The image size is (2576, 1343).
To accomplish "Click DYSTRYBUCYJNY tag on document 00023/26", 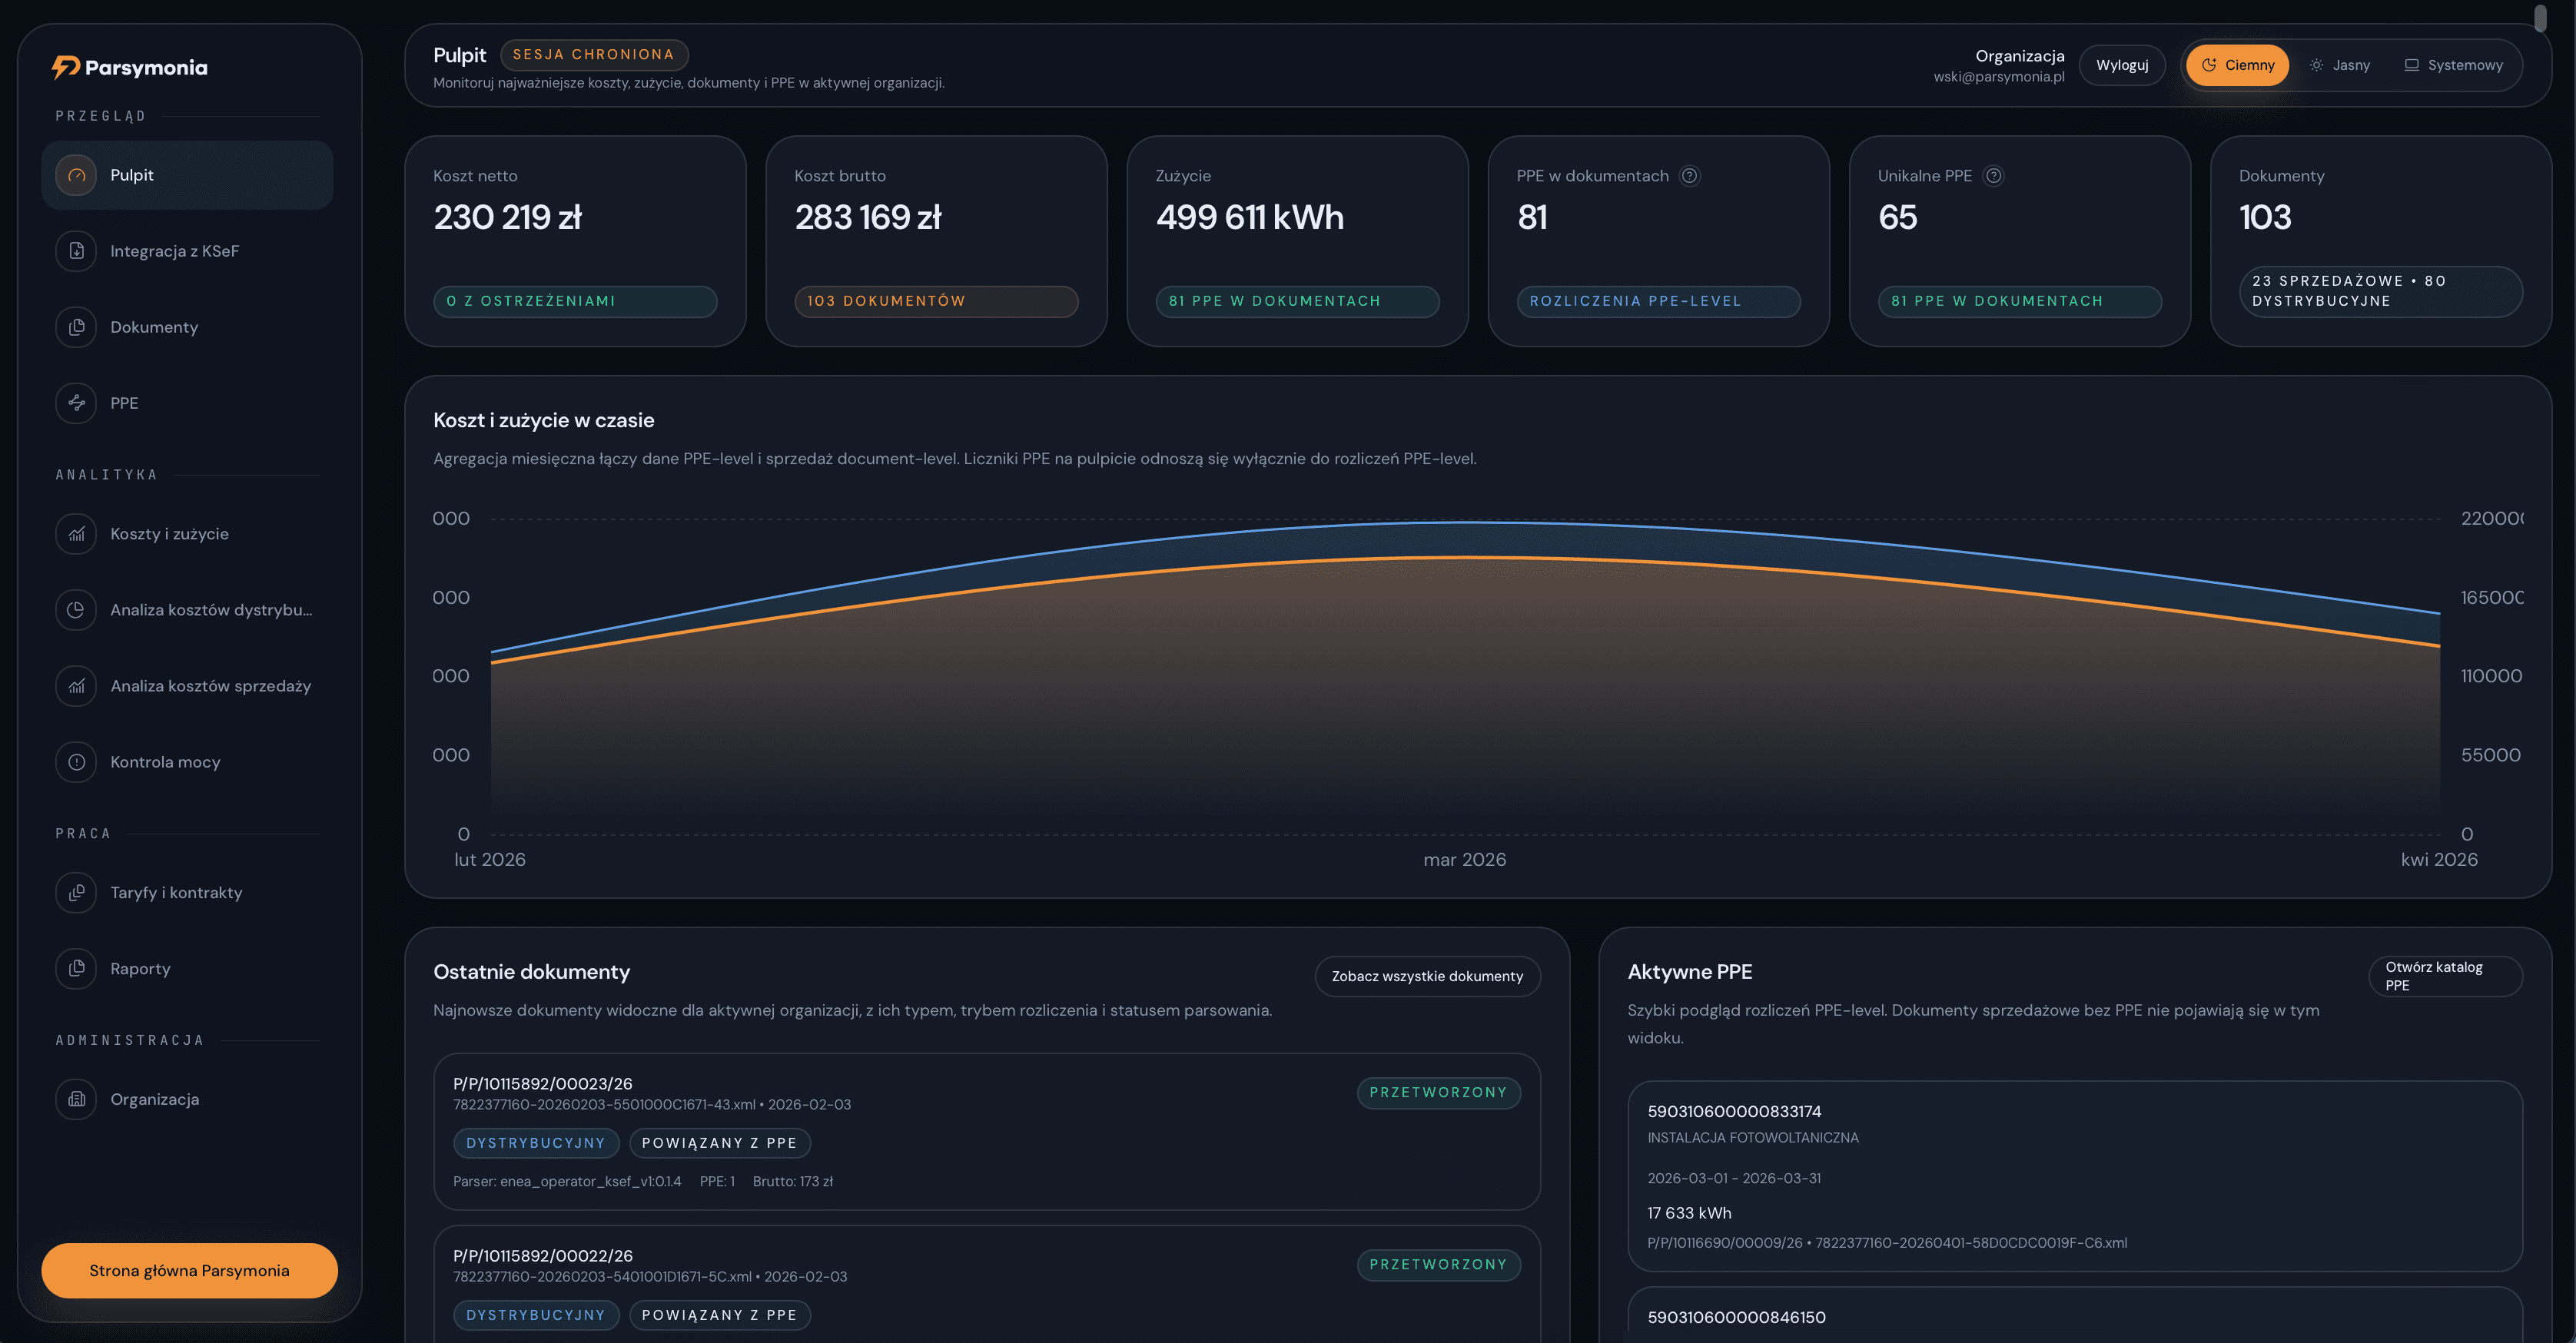I will (536, 1143).
